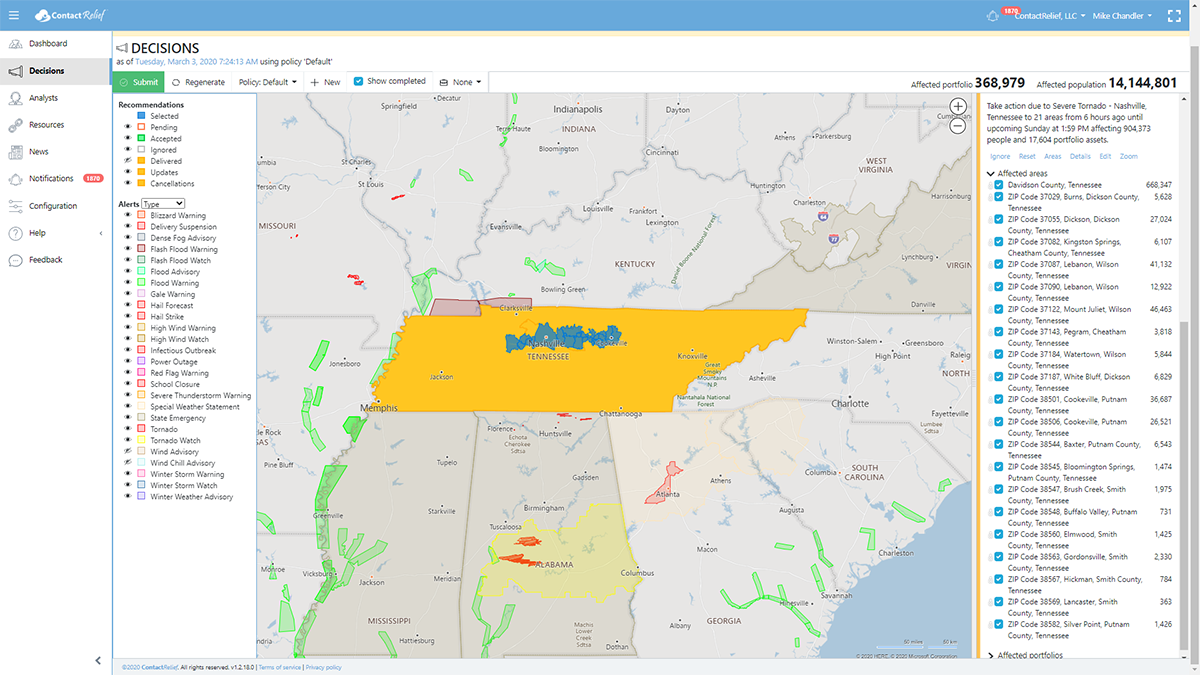Open the Mike Chandler user menu
This screenshot has width=1200, height=675.
coord(1123,16)
